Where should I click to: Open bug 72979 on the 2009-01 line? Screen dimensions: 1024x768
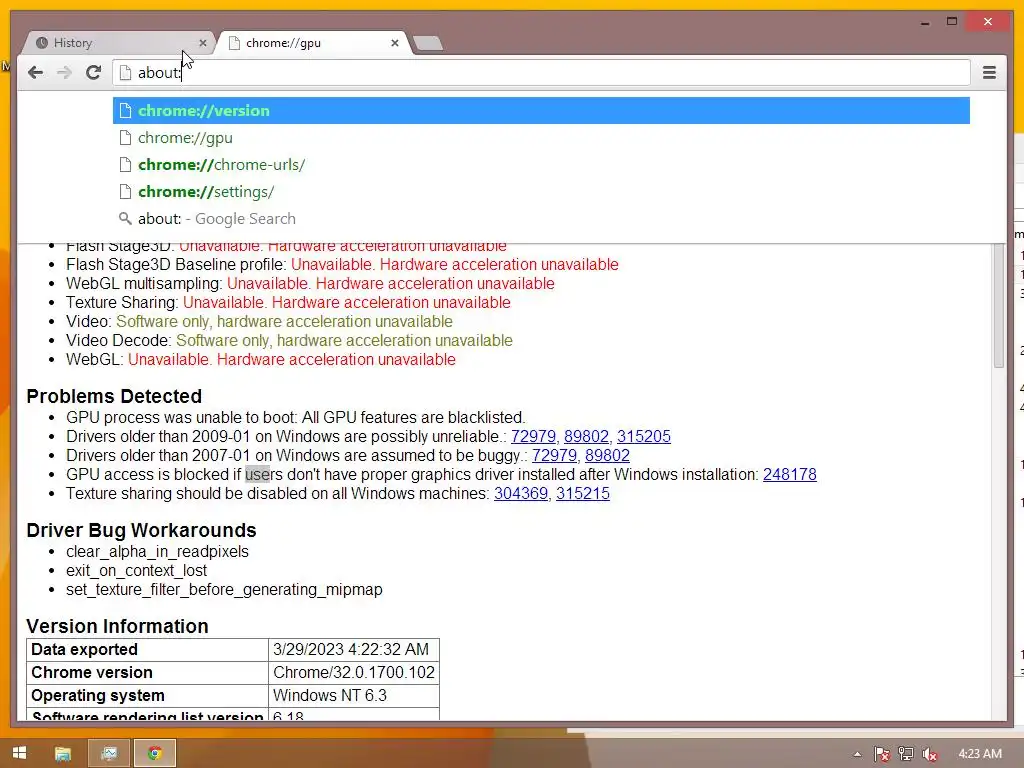coord(533,436)
